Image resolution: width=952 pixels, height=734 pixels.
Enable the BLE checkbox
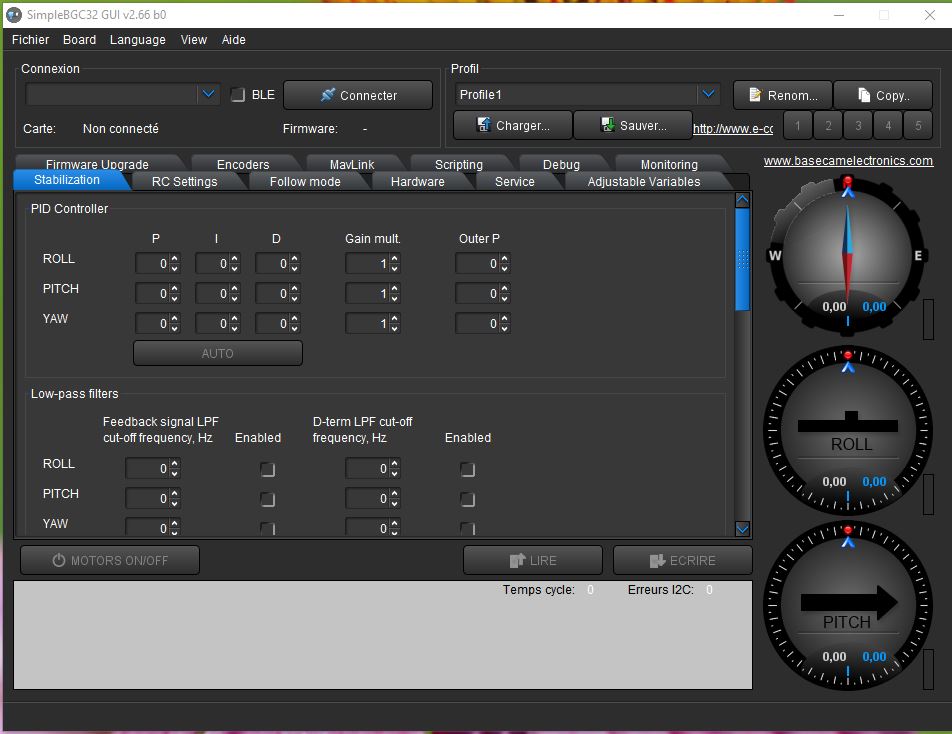point(238,95)
